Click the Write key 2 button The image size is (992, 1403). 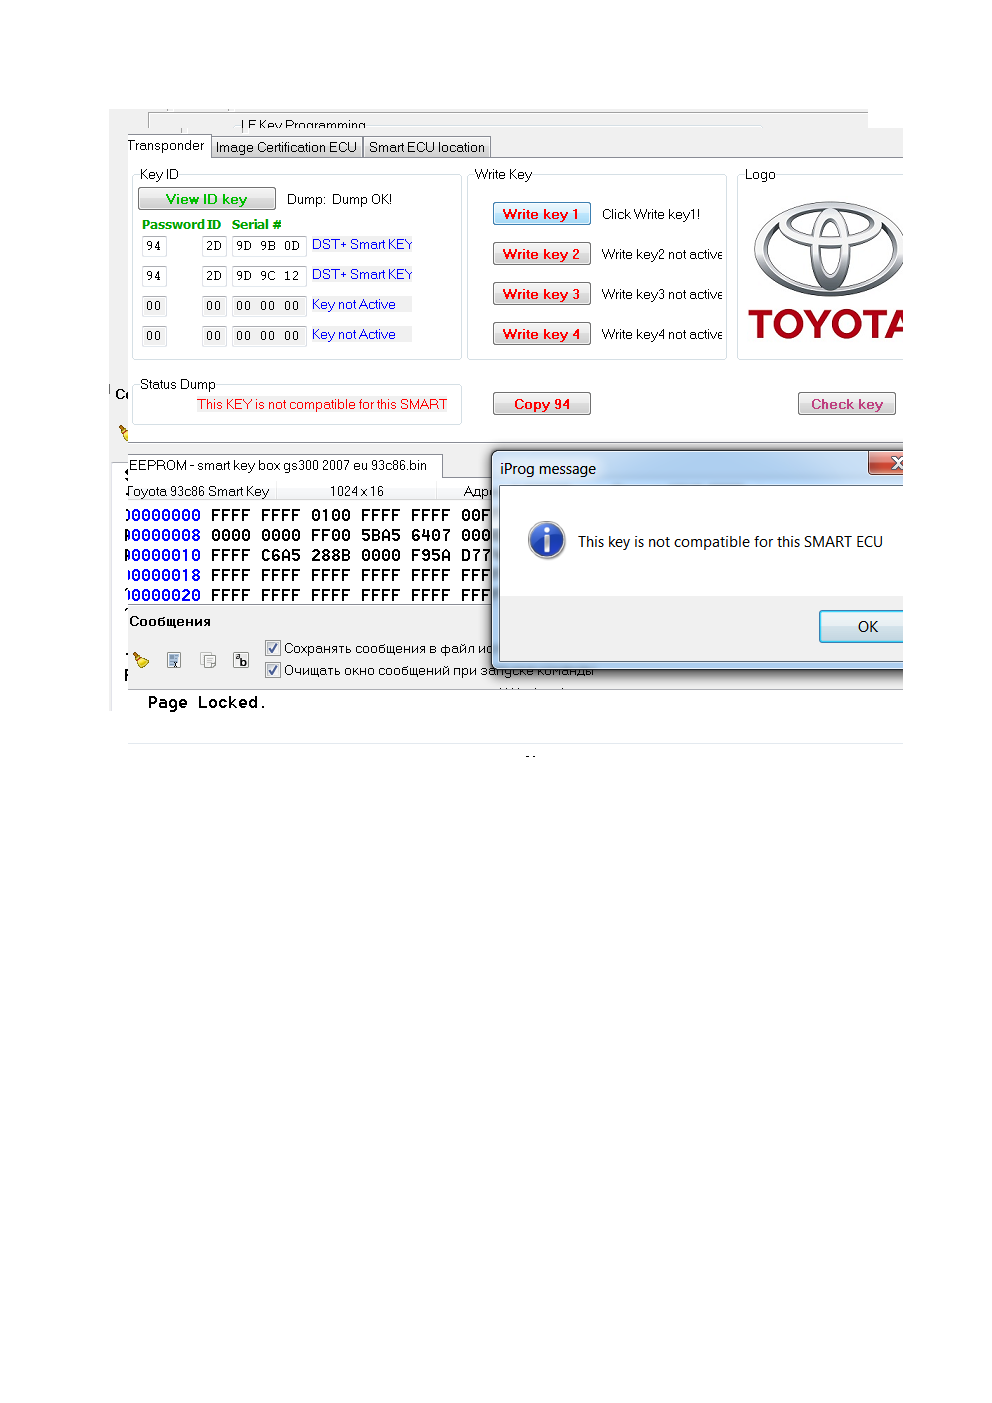[x=541, y=254]
